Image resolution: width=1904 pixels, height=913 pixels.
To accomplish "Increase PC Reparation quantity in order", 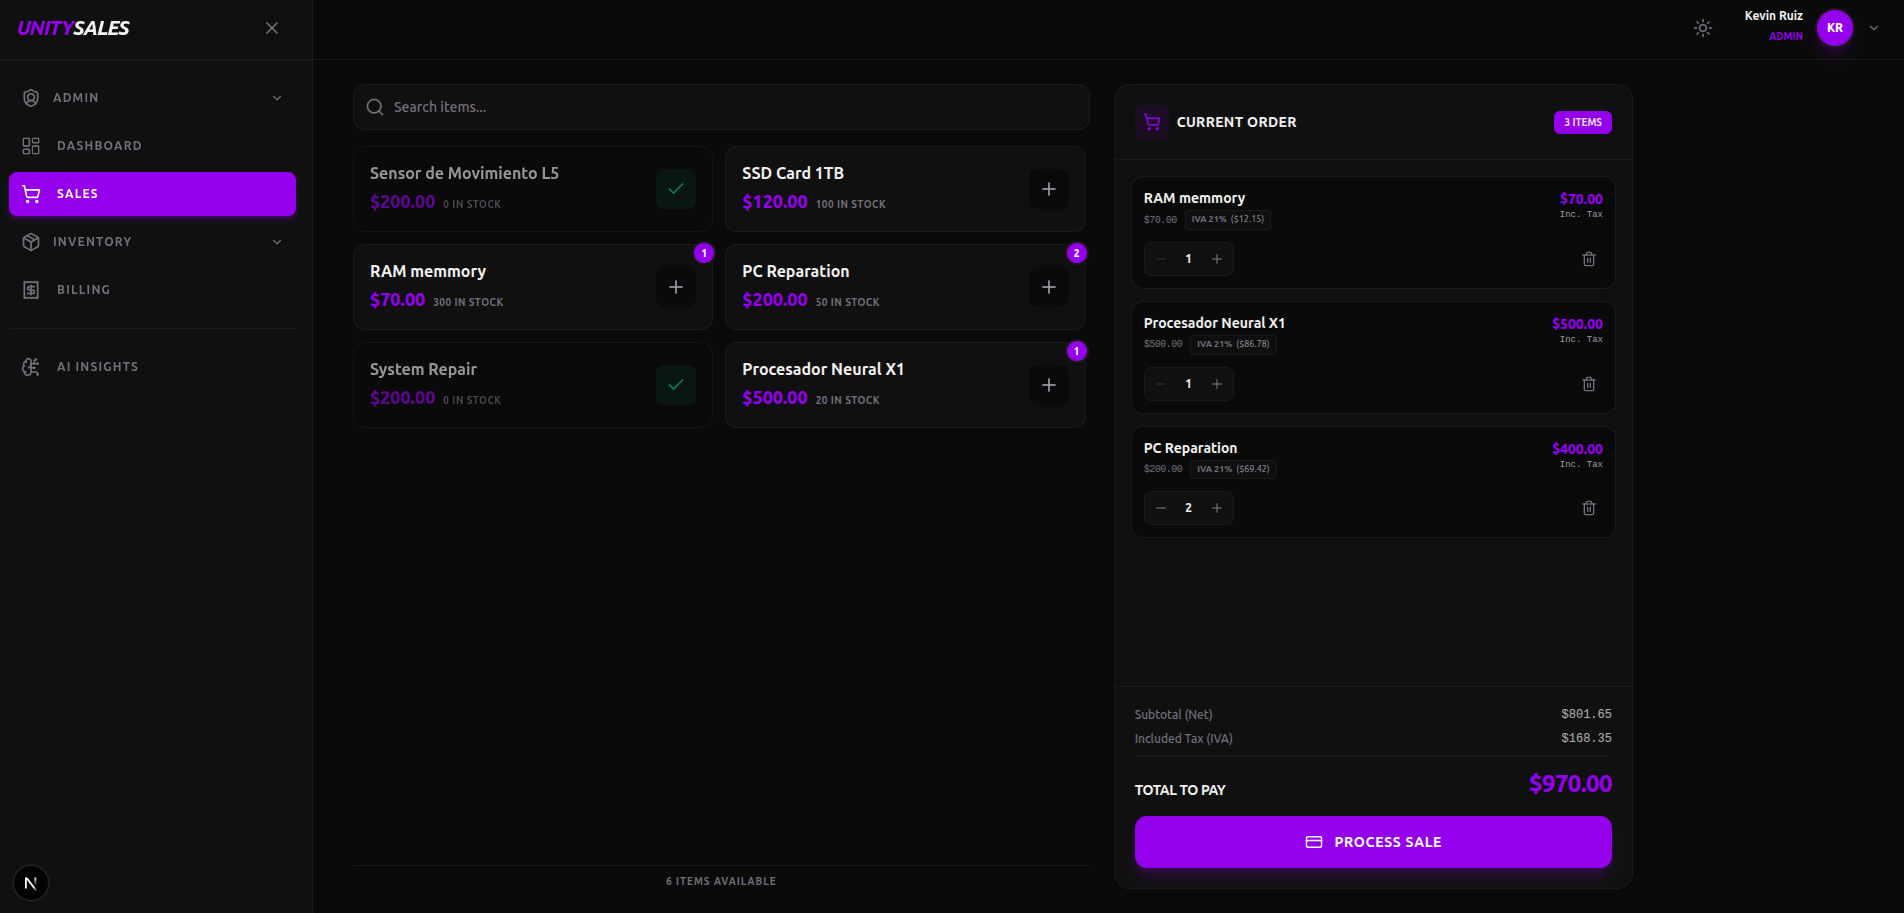I will (x=1217, y=508).
